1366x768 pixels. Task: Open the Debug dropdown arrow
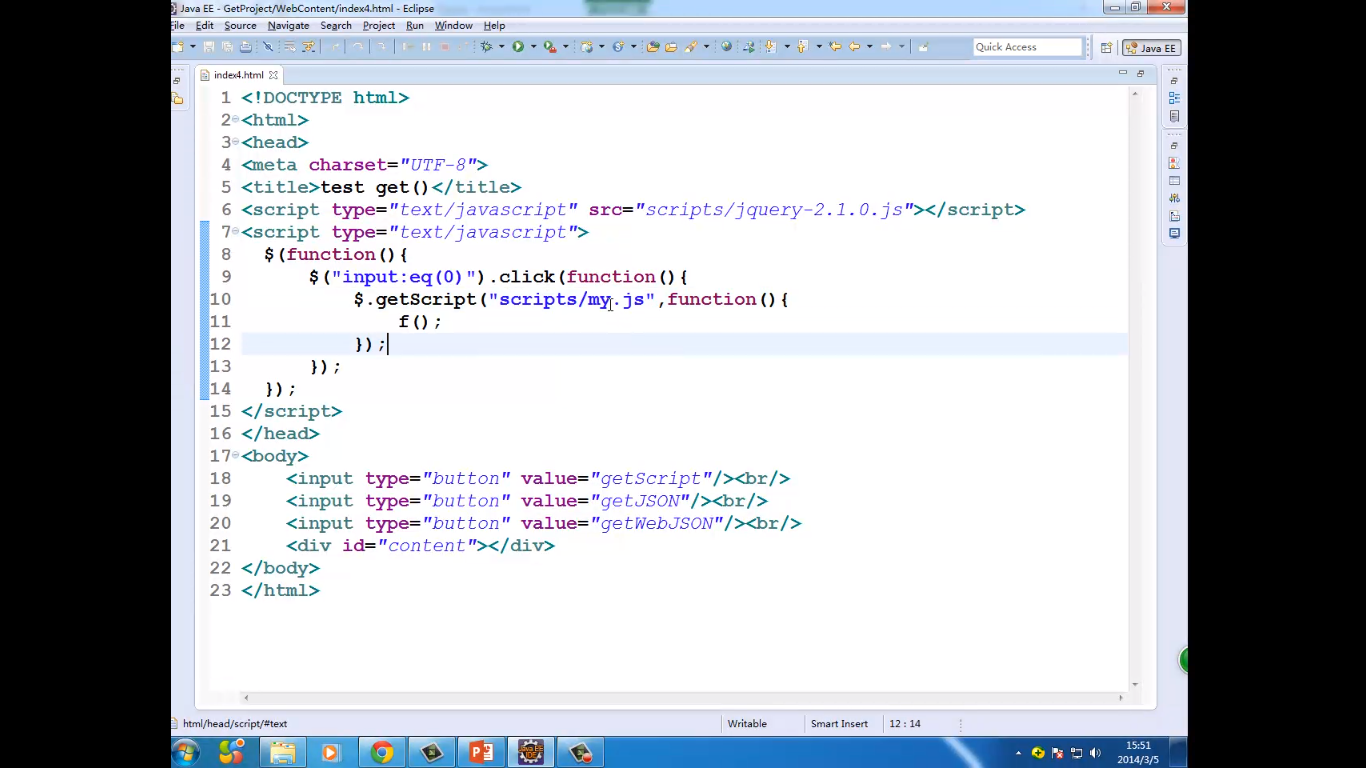(501, 47)
